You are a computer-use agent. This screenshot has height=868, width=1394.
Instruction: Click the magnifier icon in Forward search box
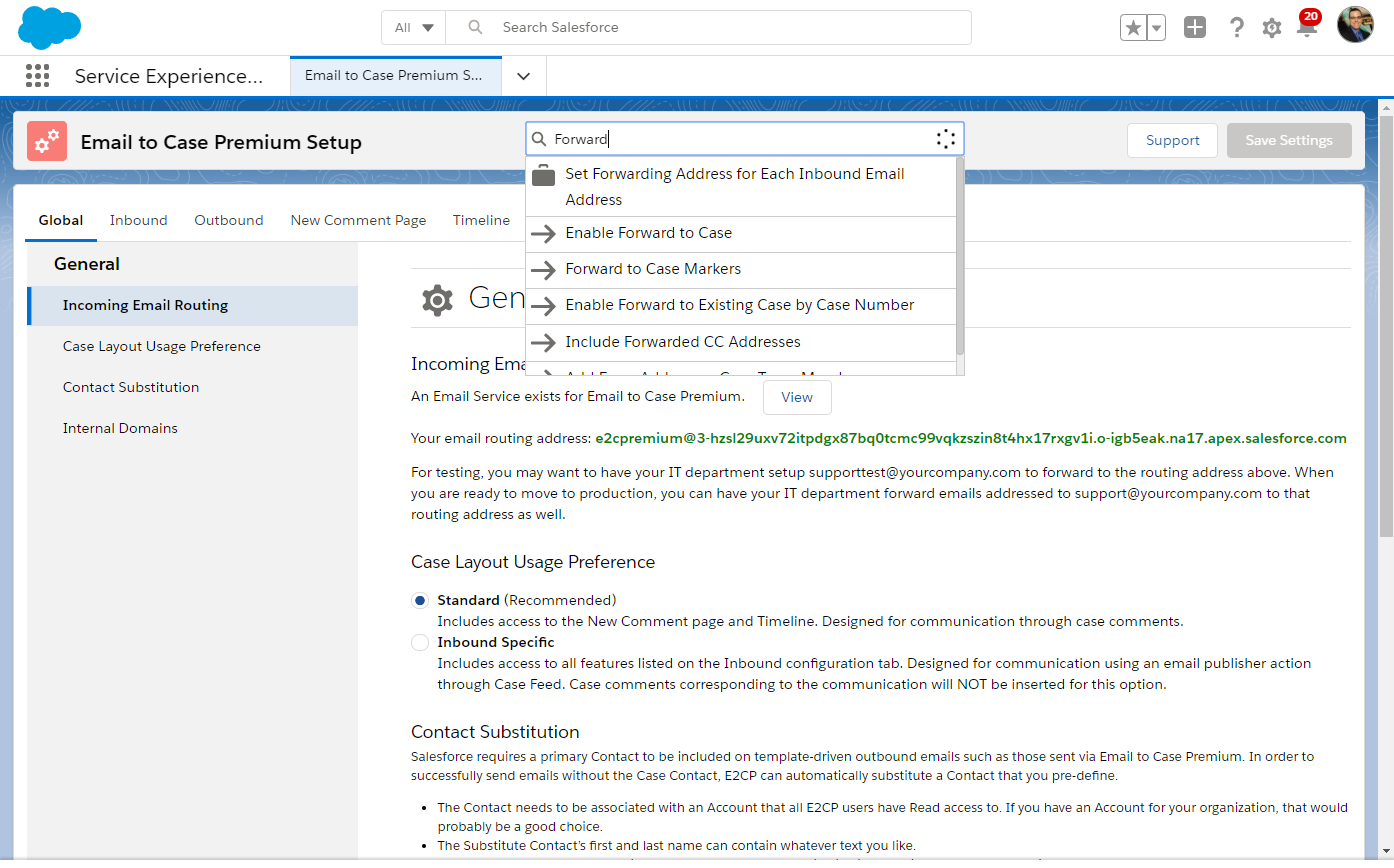pyautogui.click(x=539, y=139)
